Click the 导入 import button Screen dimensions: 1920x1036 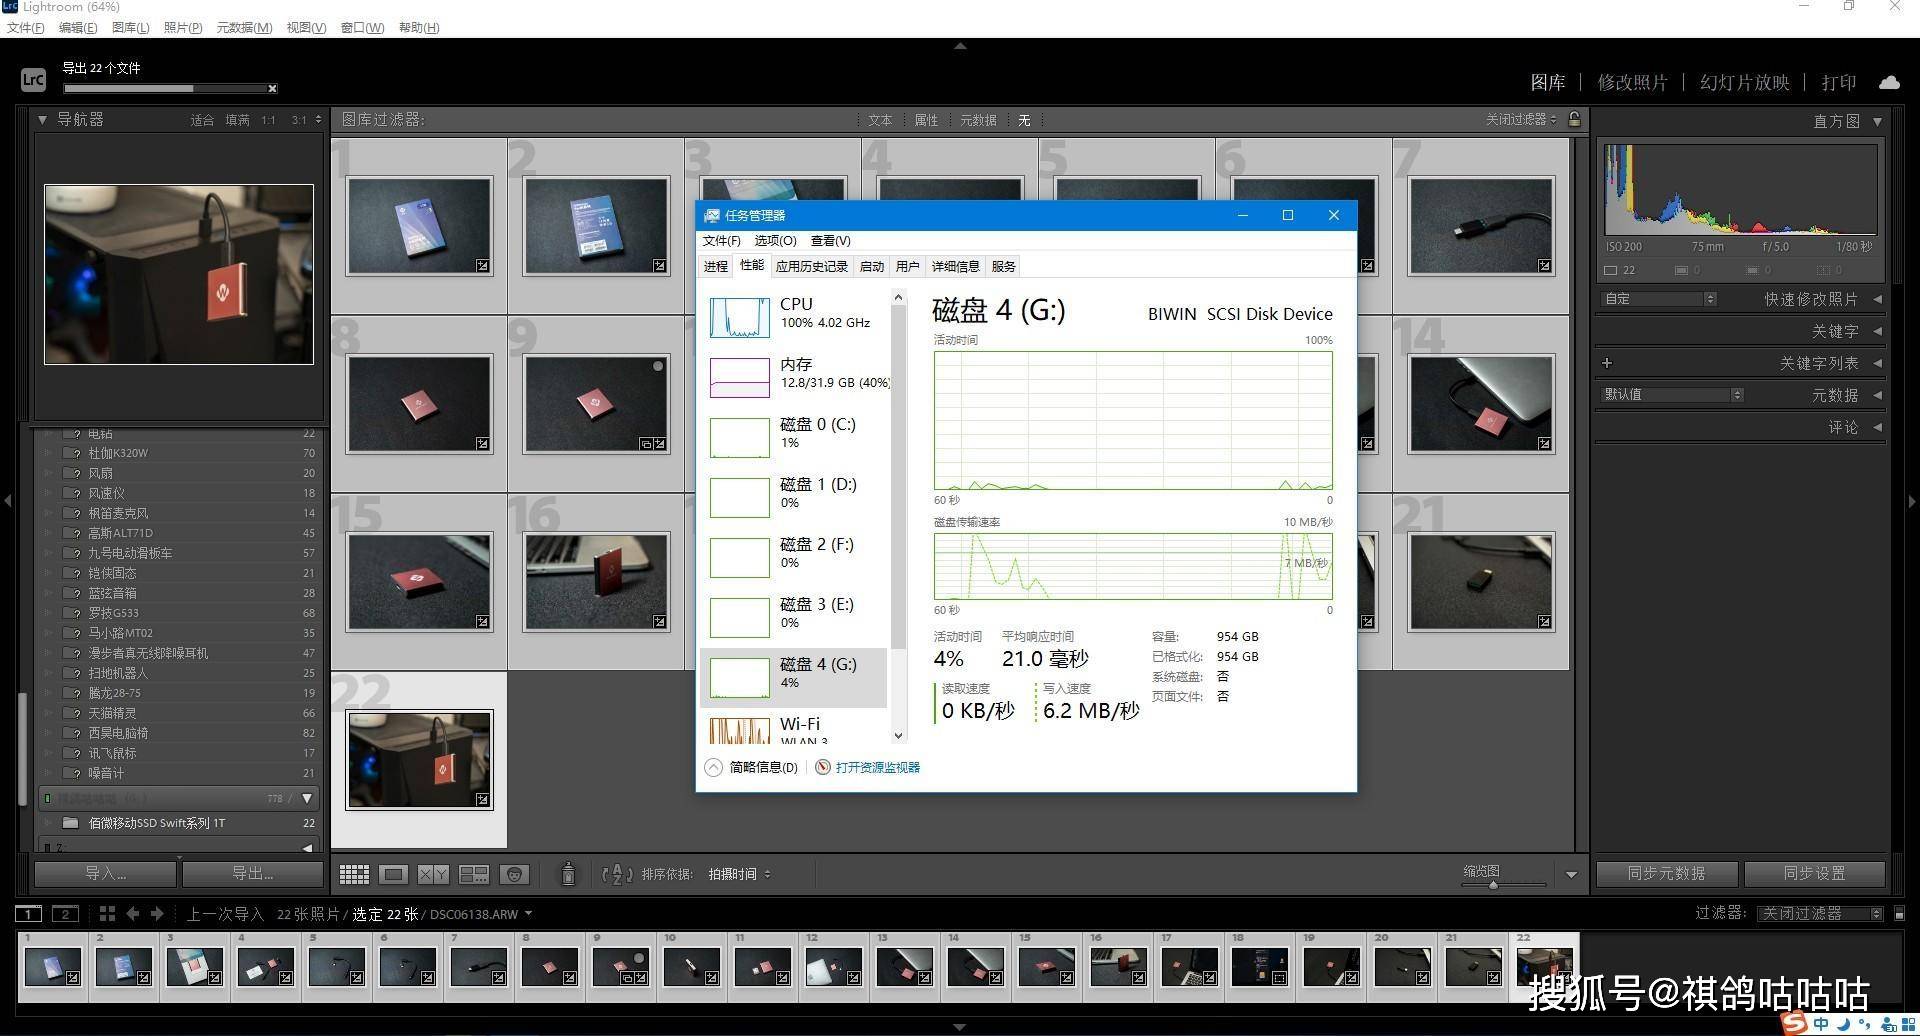click(106, 873)
